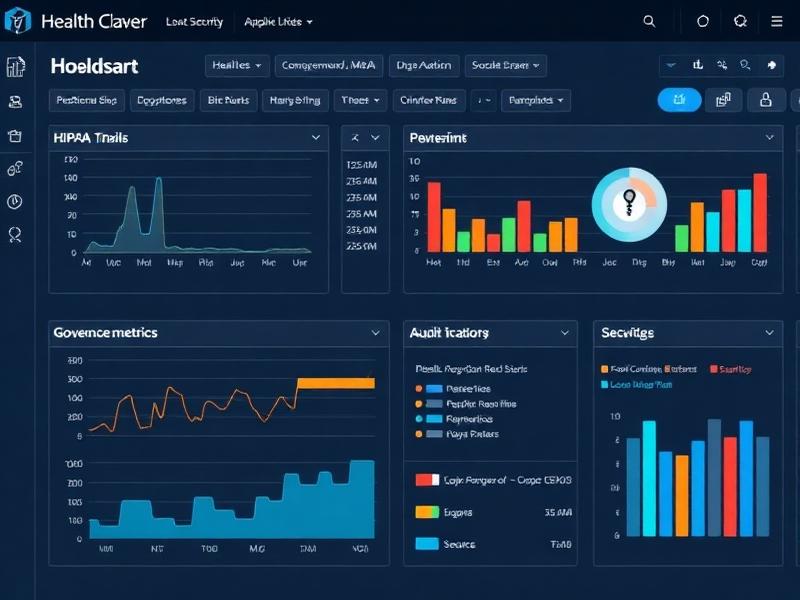Toggle the blue dot beside Reprerlice
This screenshot has width=800, height=600.
pos(419,419)
